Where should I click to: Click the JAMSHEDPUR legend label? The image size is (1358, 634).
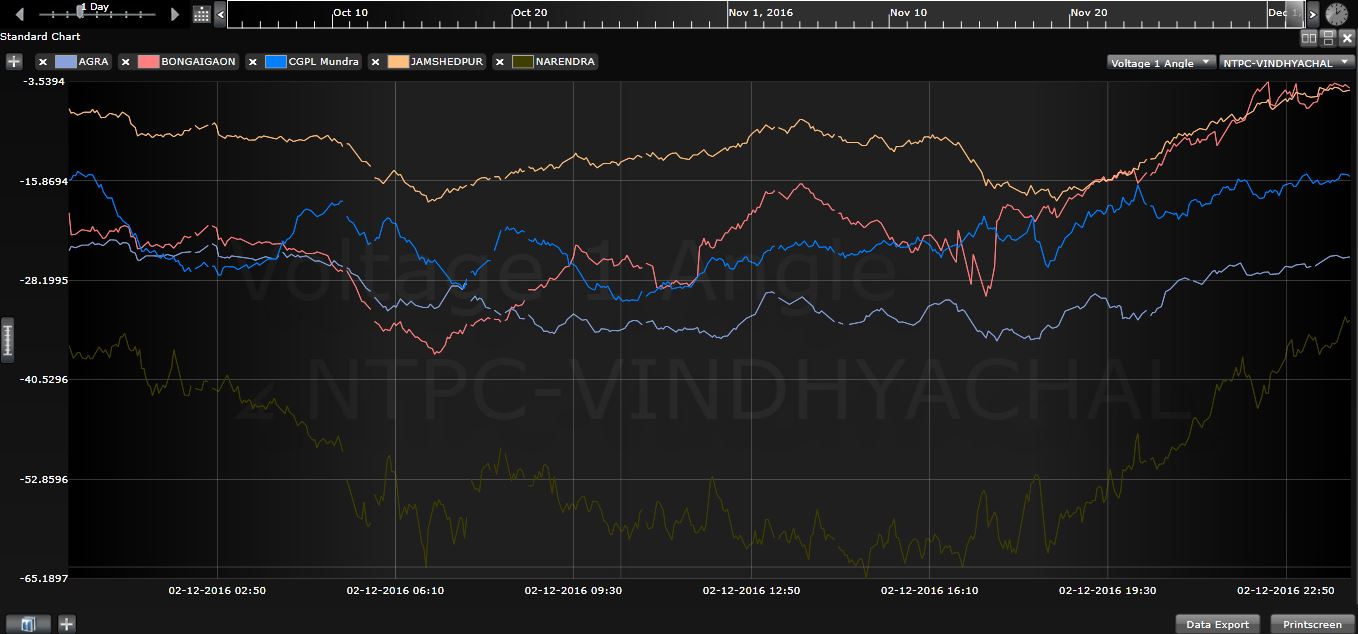pos(448,62)
